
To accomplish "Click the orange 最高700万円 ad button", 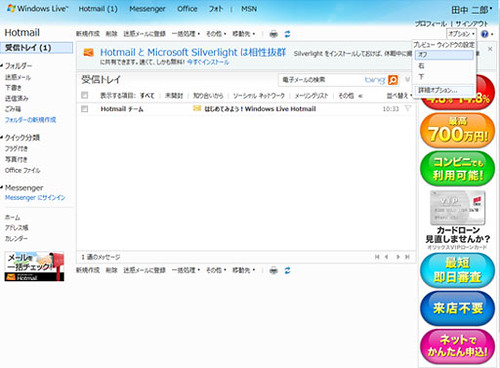I will click(x=457, y=130).
